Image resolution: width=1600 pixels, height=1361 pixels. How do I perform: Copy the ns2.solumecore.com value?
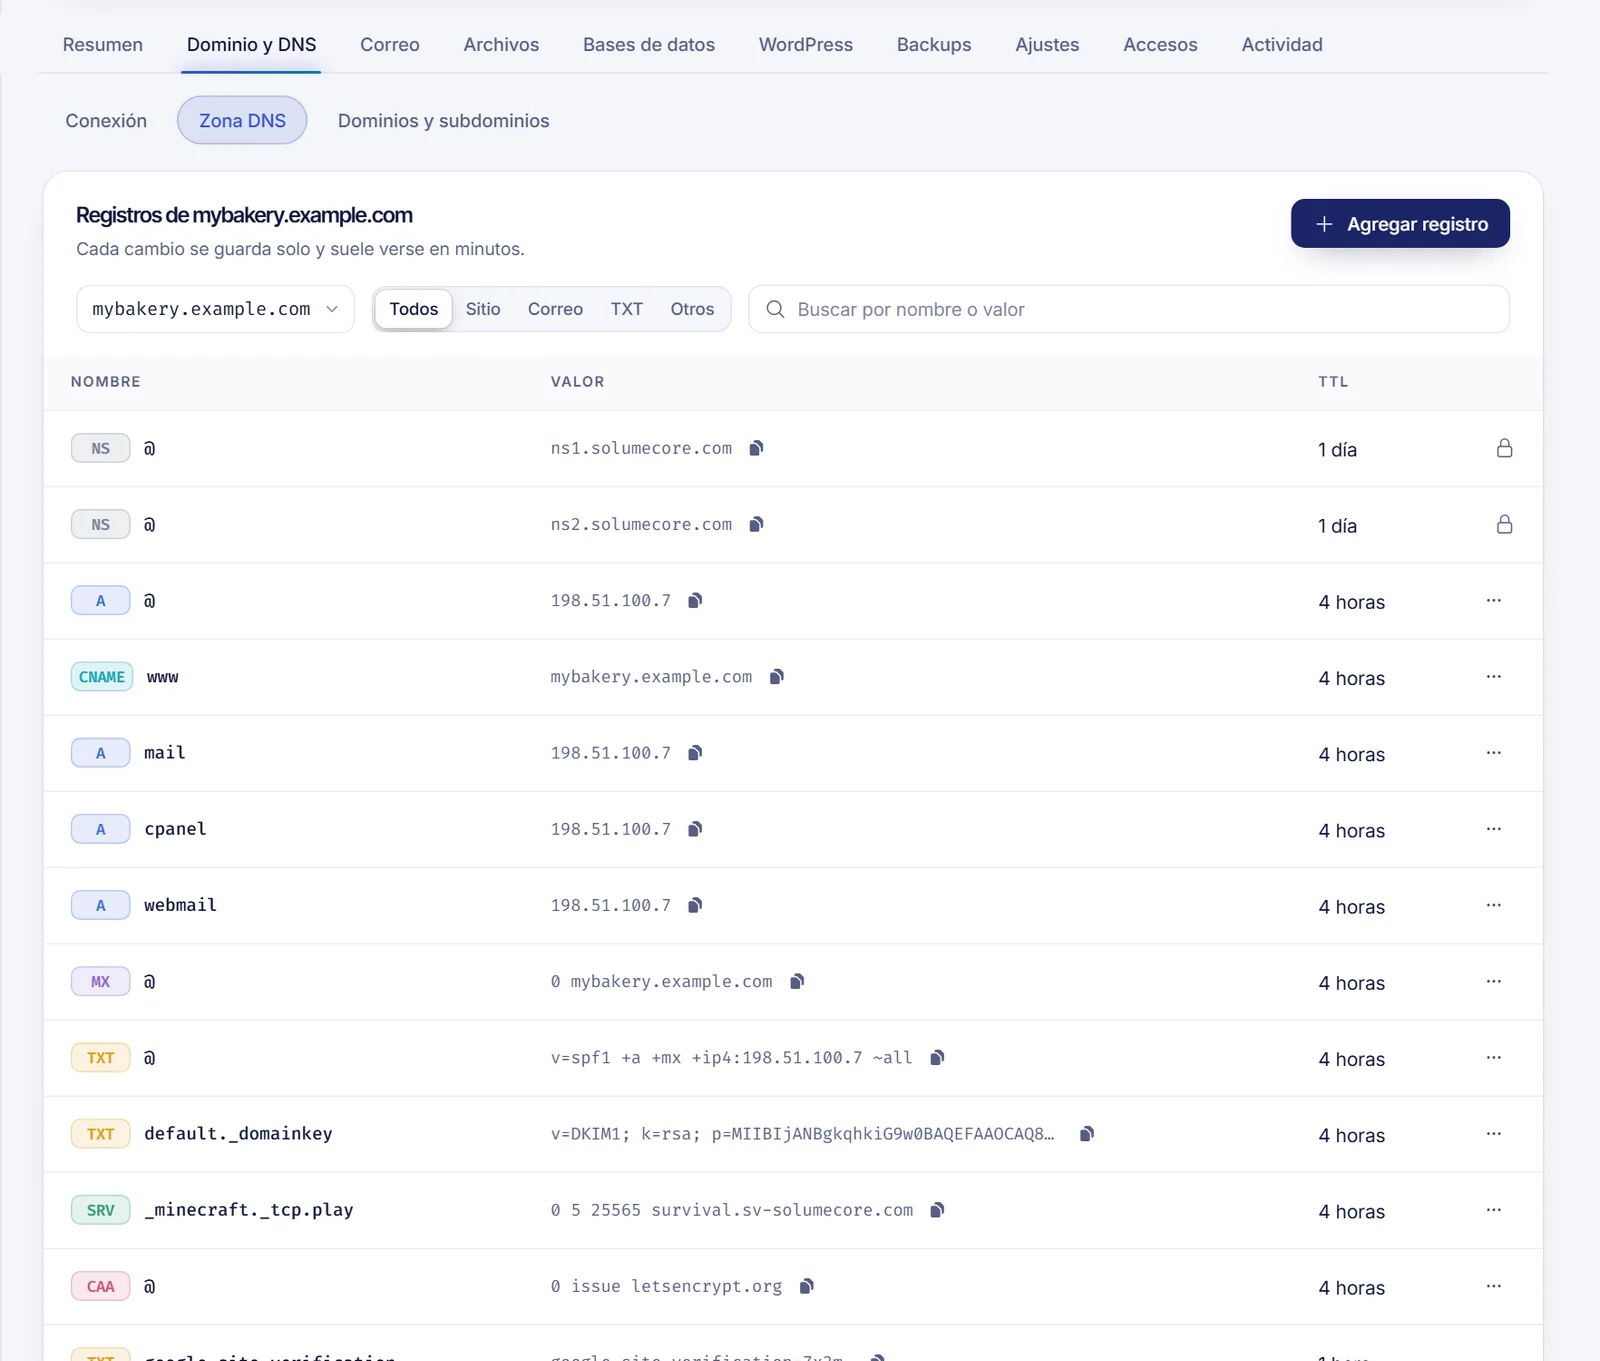pyautogui.click(x=757, y=524)
